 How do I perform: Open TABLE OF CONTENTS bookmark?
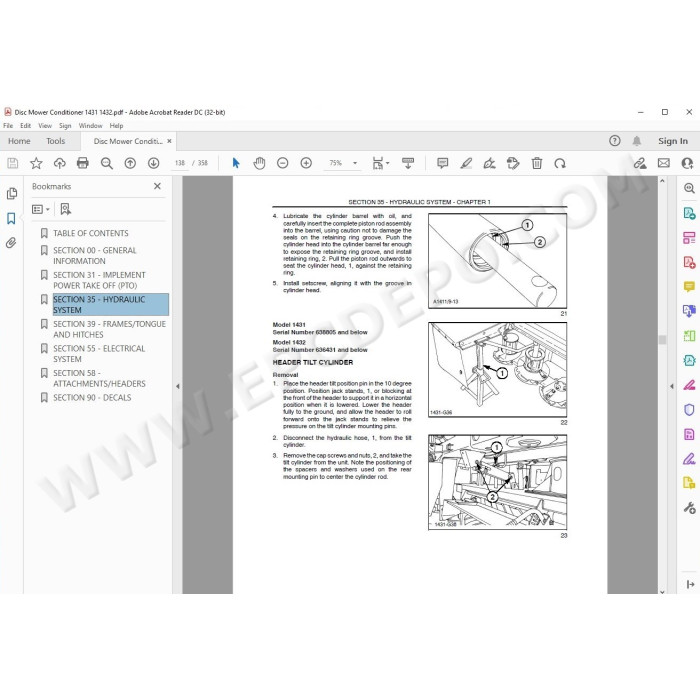pyautogui.click(x=91, y=233)
